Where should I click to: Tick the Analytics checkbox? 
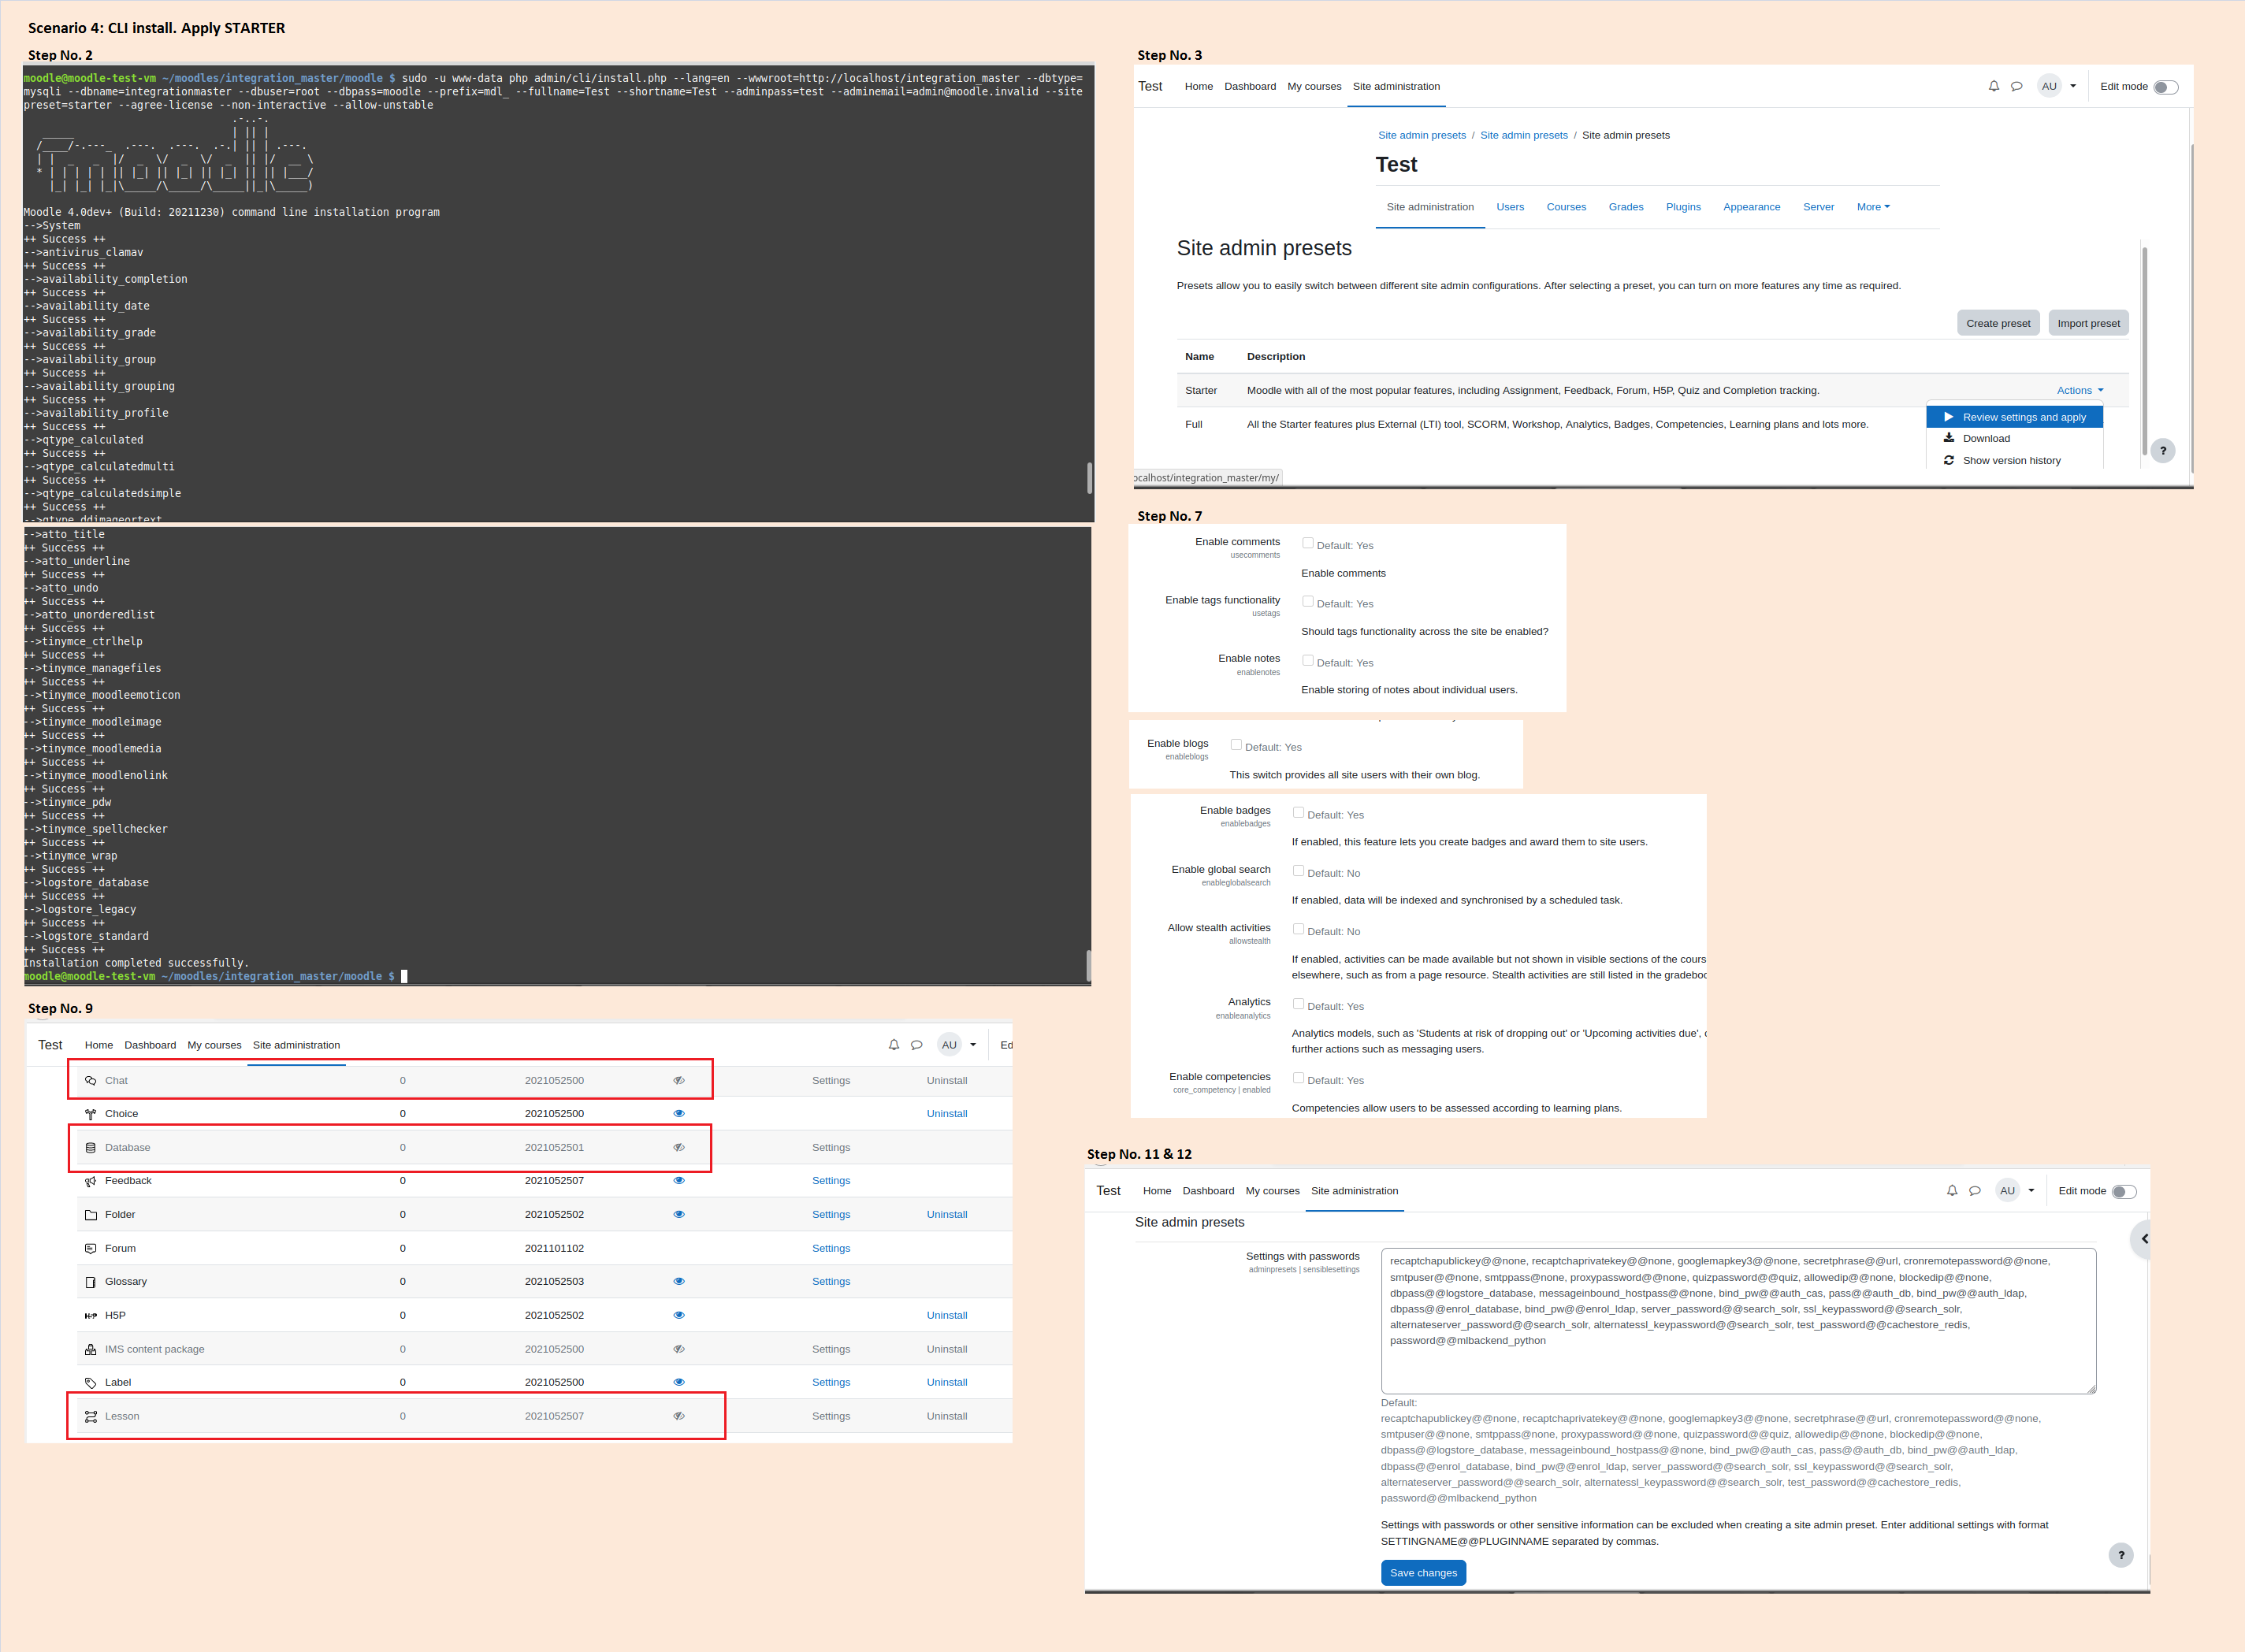pos(1298,1003)
